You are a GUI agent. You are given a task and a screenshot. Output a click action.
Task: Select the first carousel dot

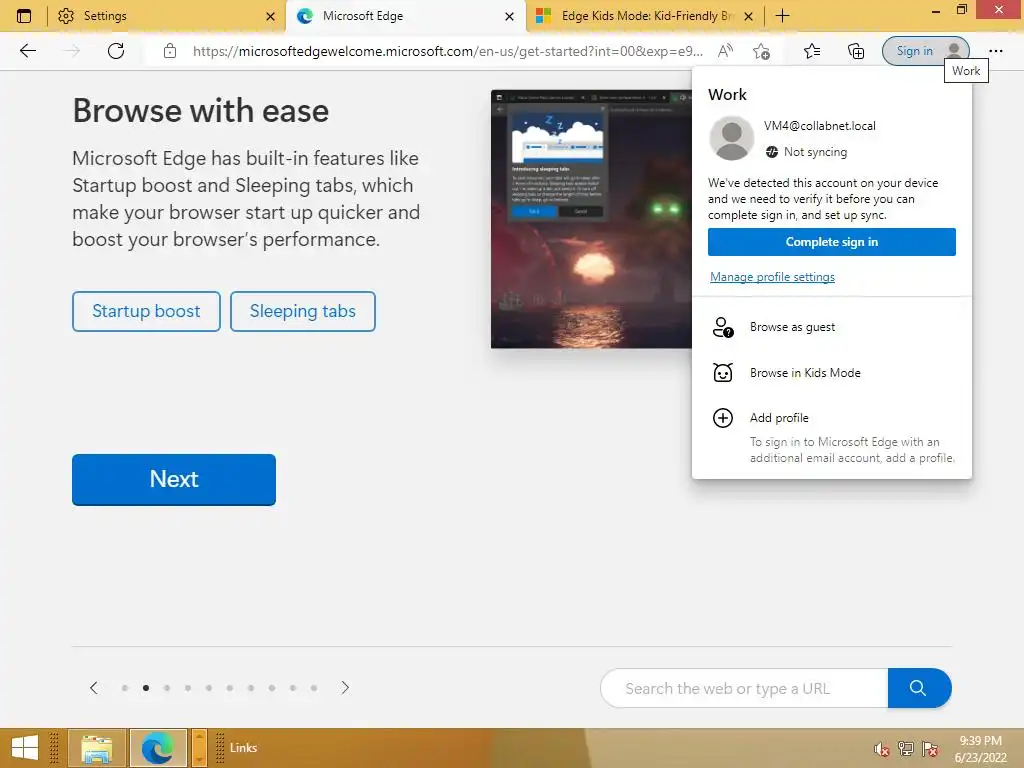(x=125, y=688)
